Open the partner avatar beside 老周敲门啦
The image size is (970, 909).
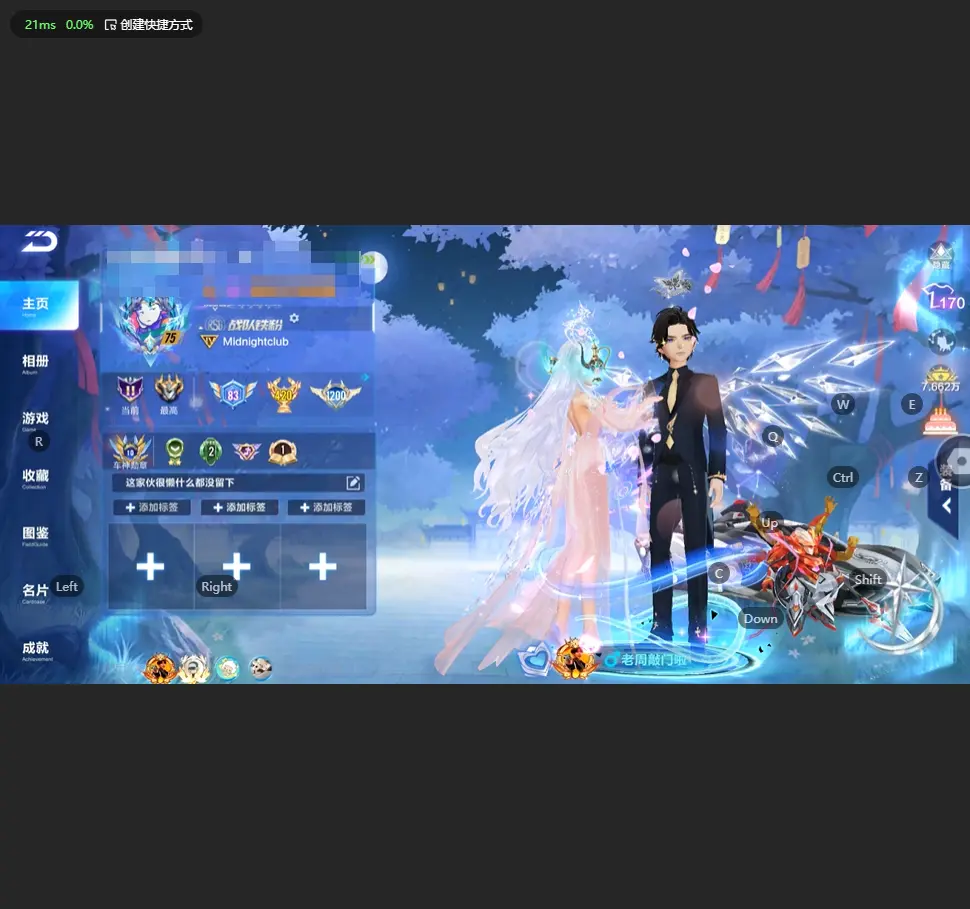575,660
